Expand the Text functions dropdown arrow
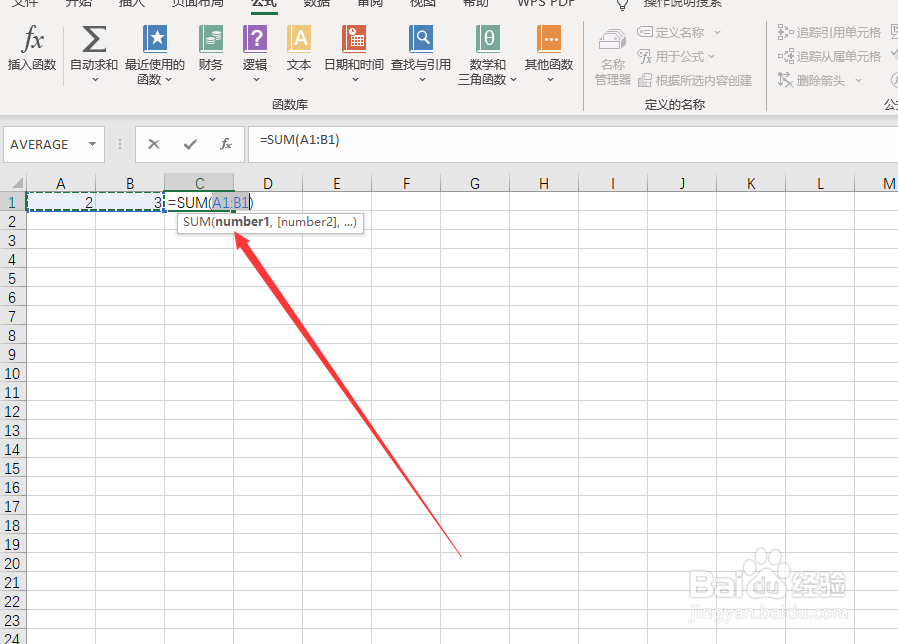898x644 pixels. (x=300, y=80)
